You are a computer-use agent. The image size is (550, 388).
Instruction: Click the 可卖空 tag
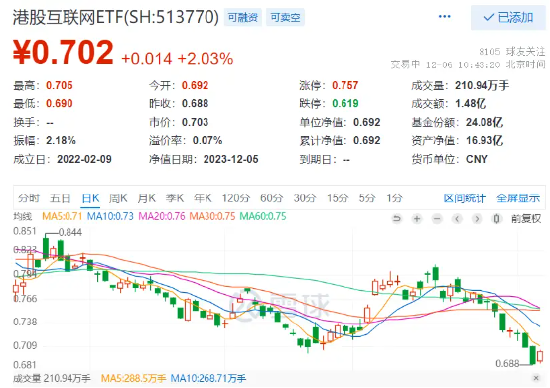click(285, 17)
